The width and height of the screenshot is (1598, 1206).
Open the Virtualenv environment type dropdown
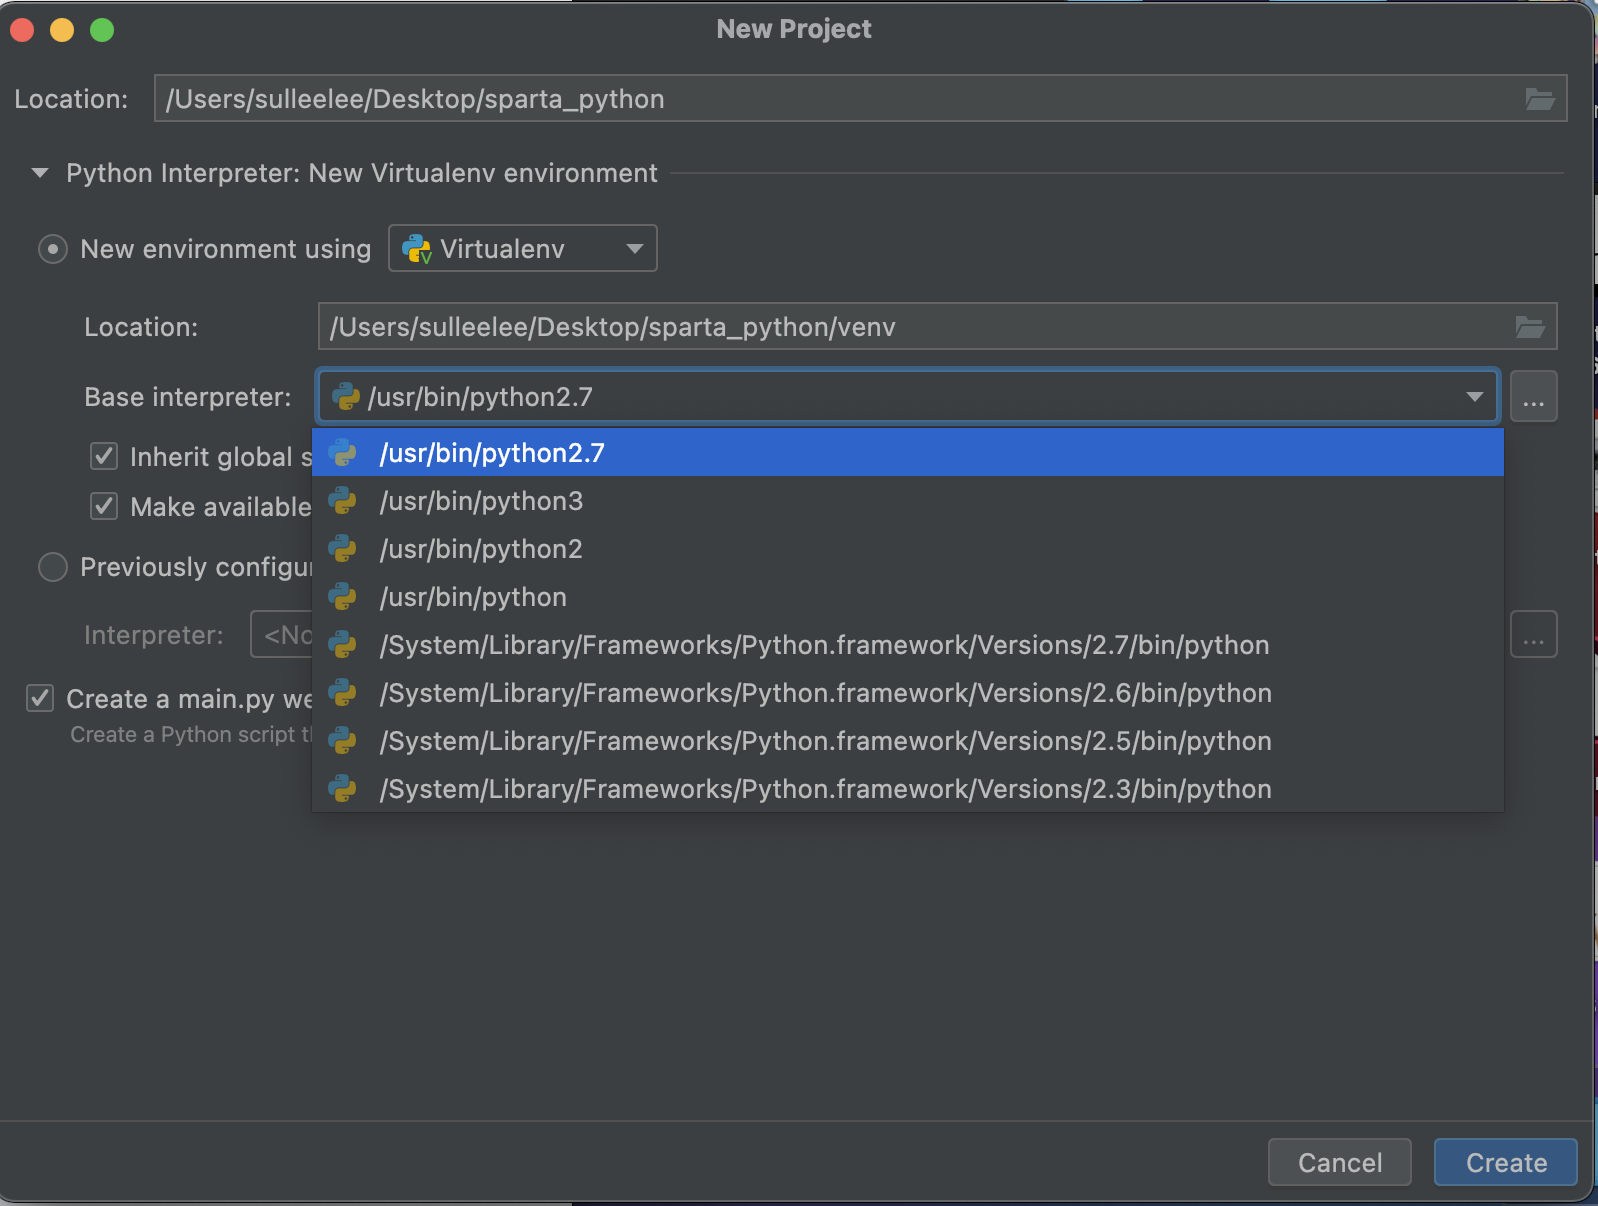pos(522,249)
